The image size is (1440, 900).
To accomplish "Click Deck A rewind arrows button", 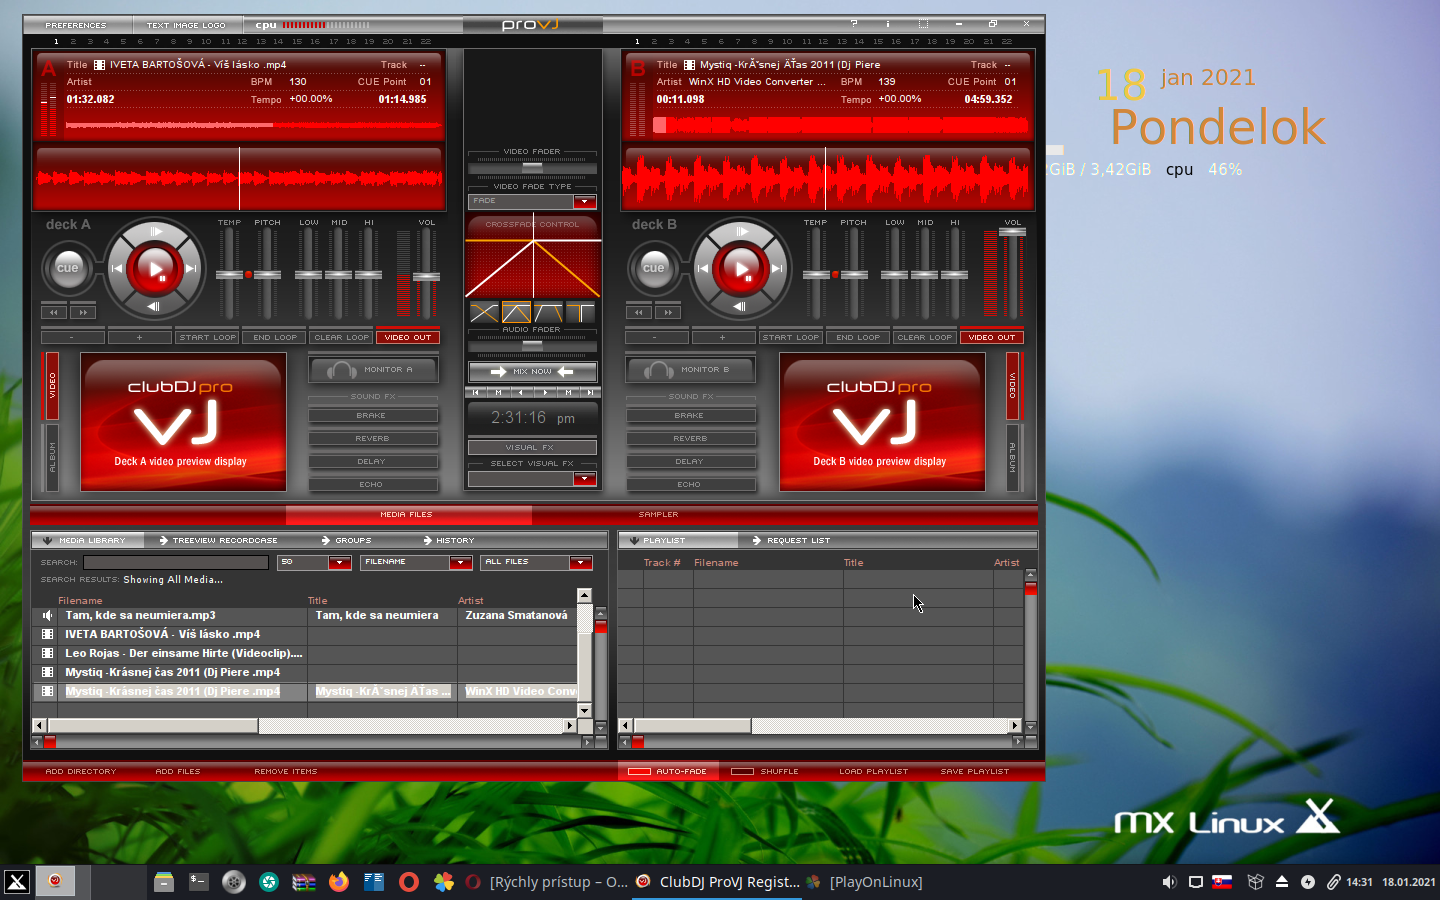I will click(54, 312).
